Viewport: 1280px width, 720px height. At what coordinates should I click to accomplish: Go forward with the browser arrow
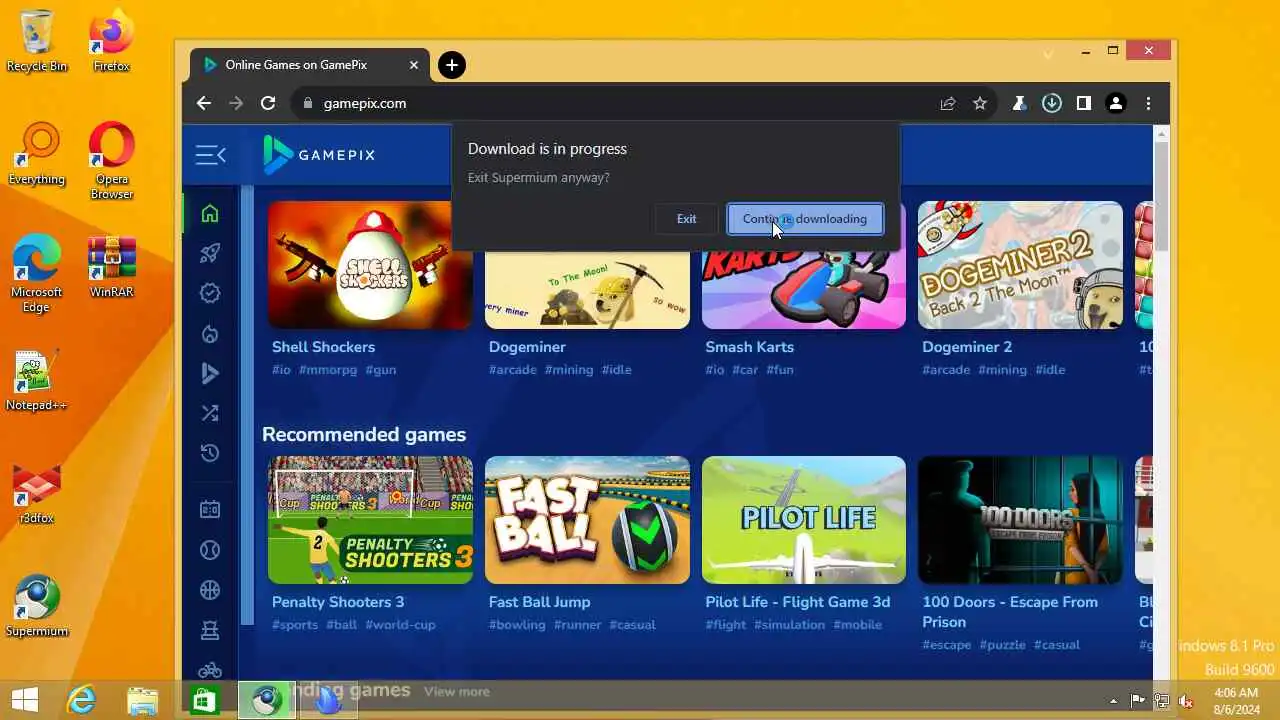pos(236,103)
